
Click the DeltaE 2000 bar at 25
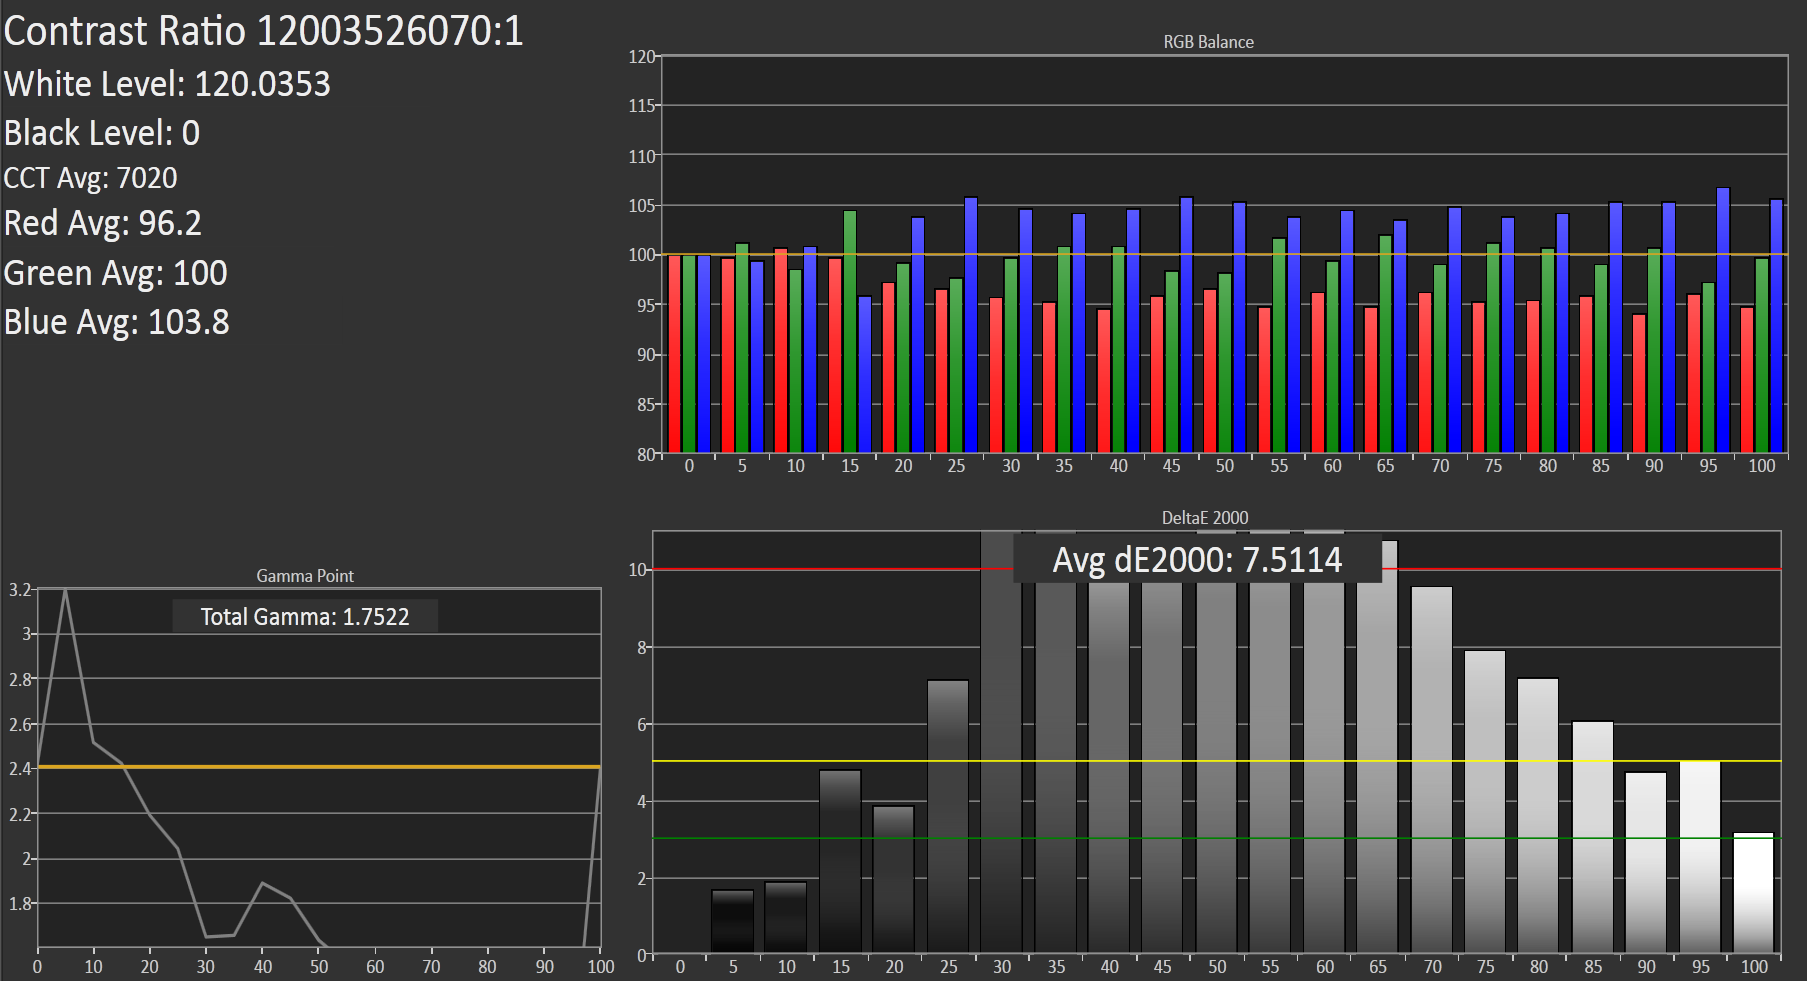(948, 816)
